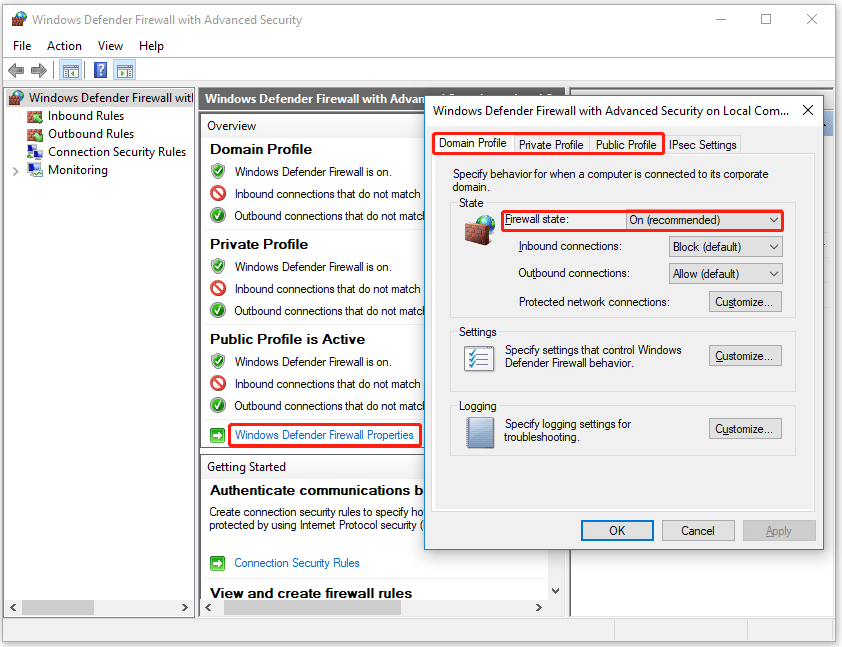842x647 pixels.
Task: Click the Connection Security Rules tree icon
Action: 35,152
